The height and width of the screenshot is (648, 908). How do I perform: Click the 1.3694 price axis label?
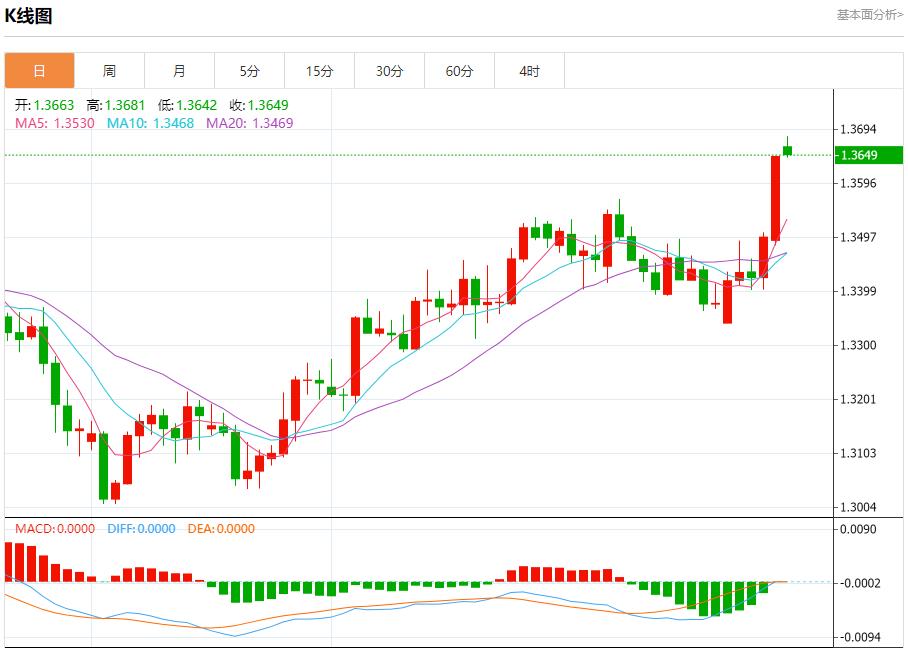(x=859, y=129)
